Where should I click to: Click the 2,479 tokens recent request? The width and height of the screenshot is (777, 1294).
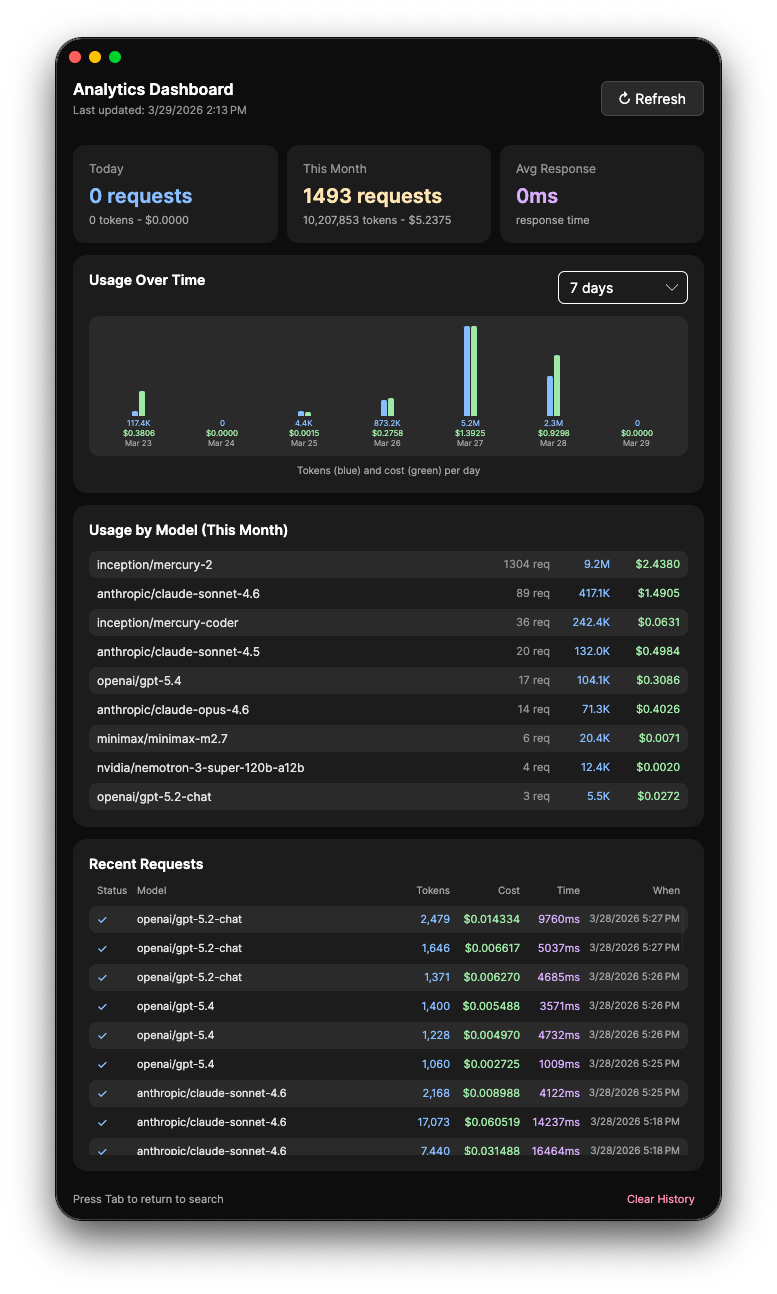(x=435, y=919)
